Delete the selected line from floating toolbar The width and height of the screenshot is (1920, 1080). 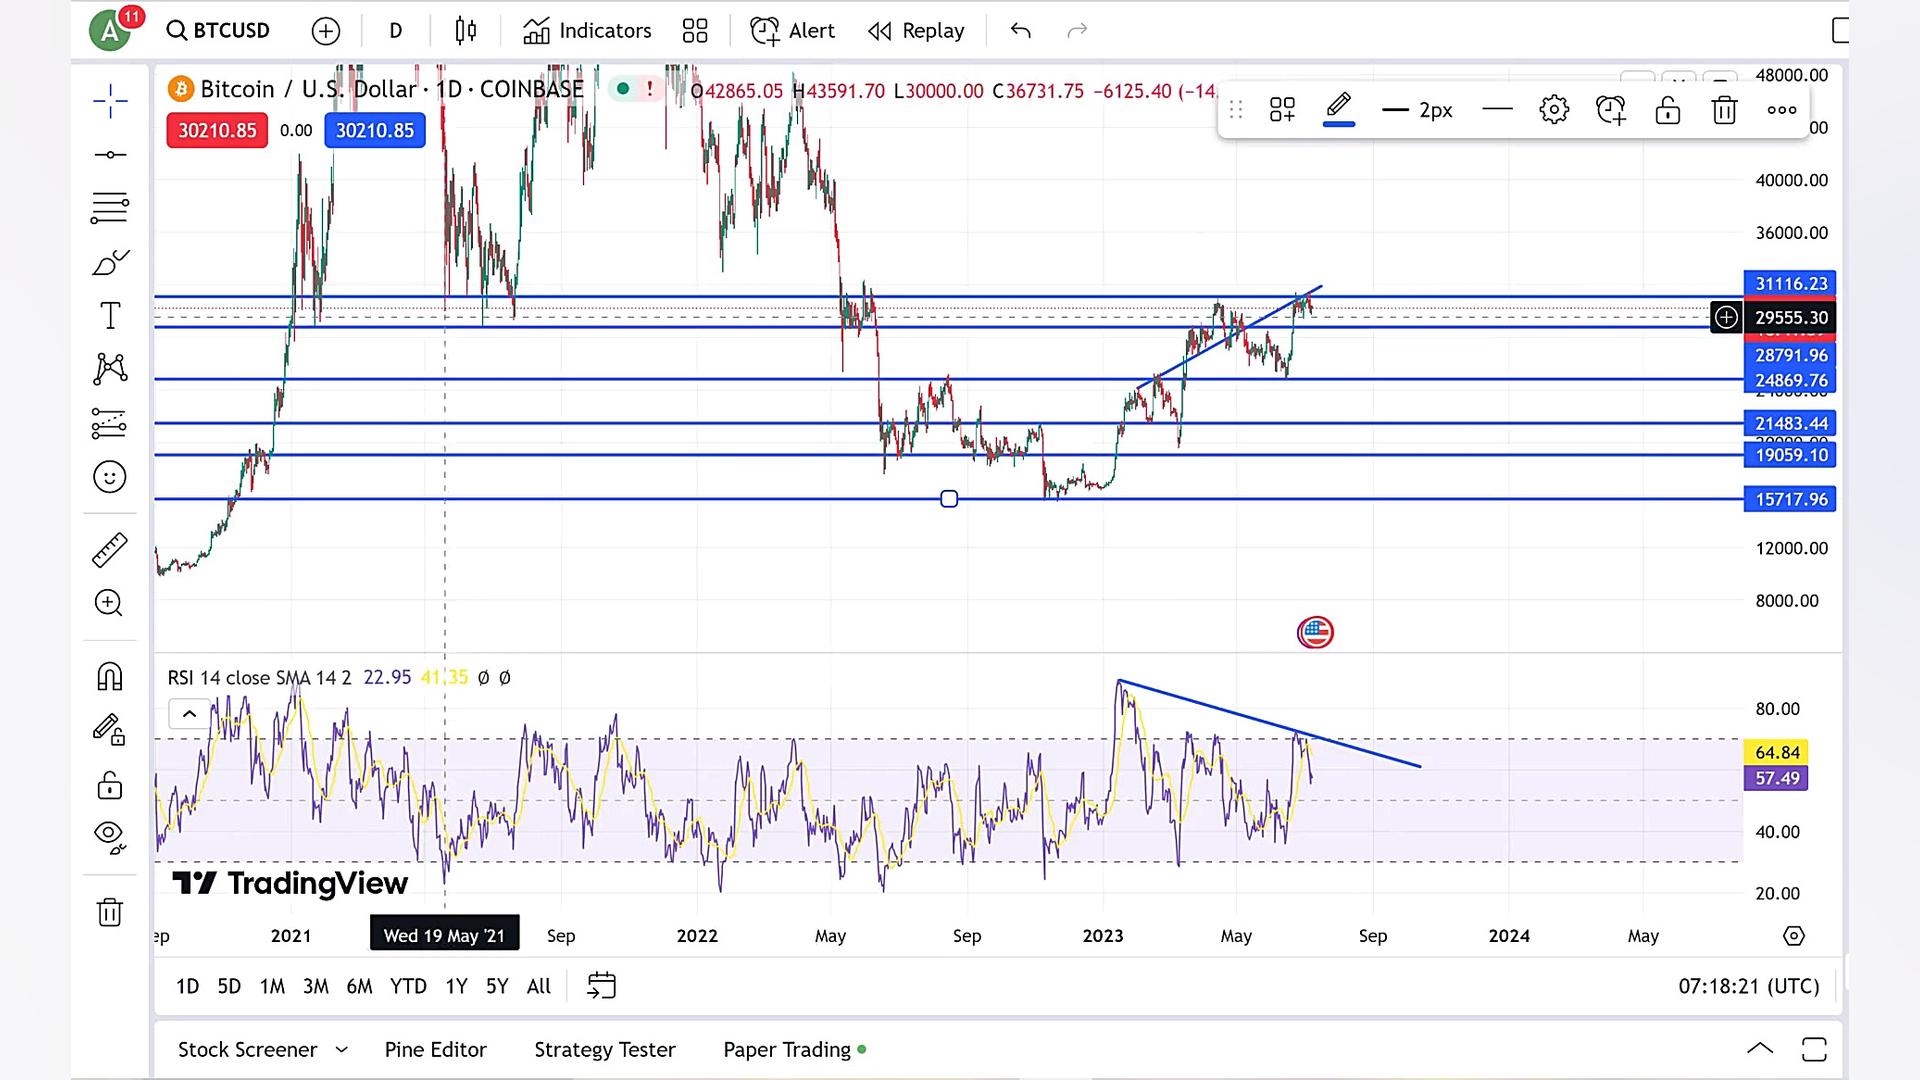[x=1725, y=110]
